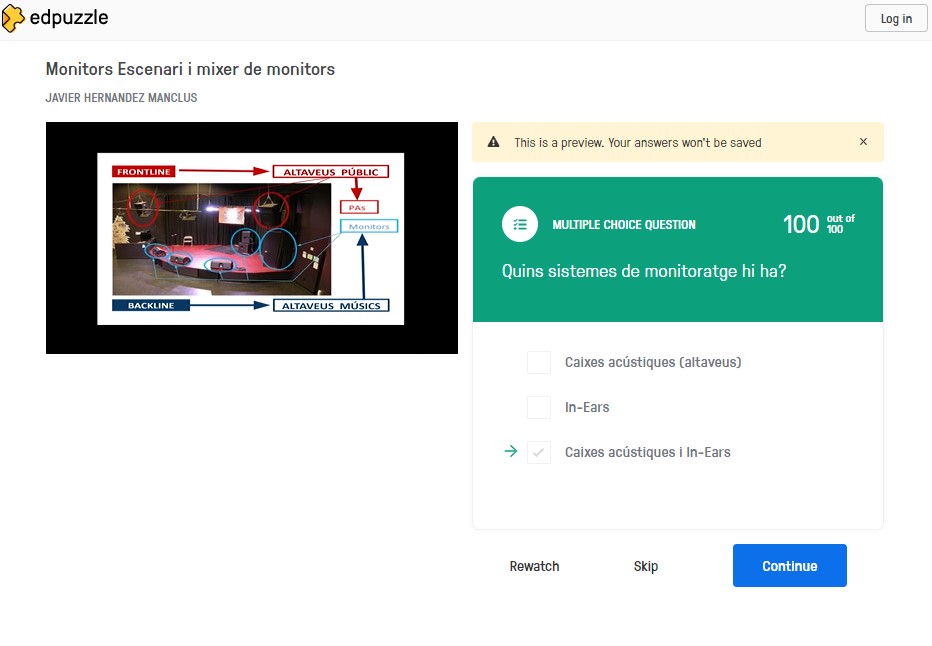
Task: Click author name JAVIER HERNANDEZ MANCLUS
Action: click(x=121, y=98)
